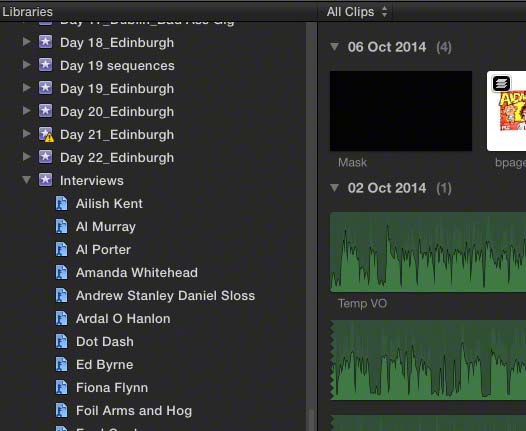526x431 pixels.
Task: Click the Al Murray keyword collection icon
Action: click(x=61, y=226)
